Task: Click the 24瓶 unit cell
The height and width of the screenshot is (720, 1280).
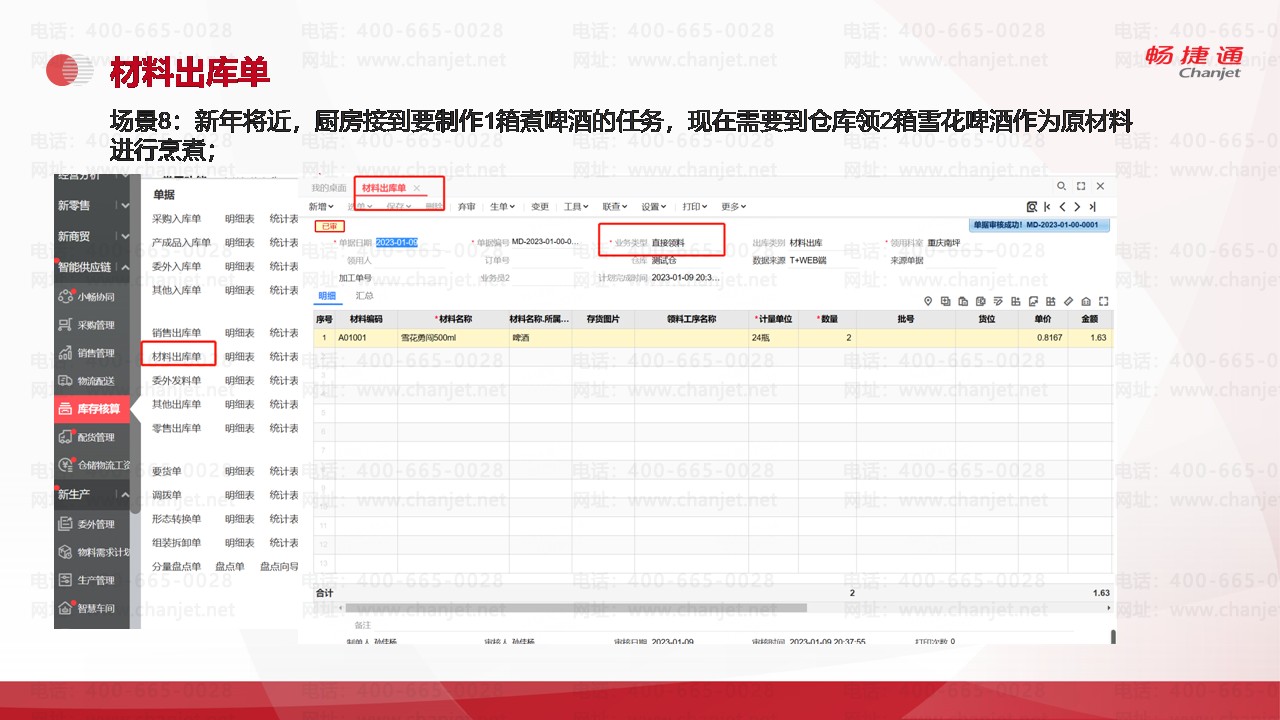Action: coord(774,338)
